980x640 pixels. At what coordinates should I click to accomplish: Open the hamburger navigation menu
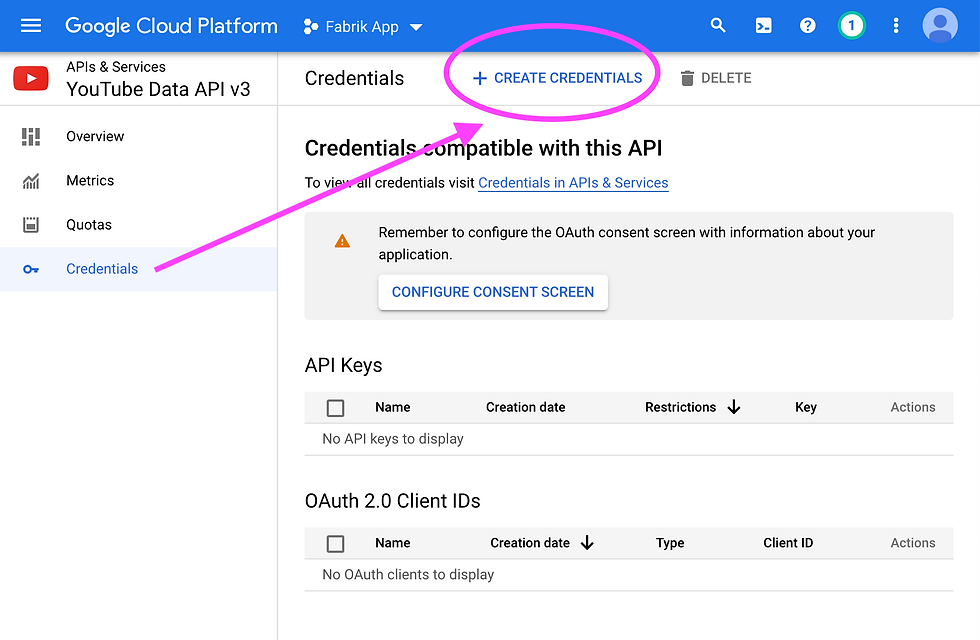click(31, 26)
